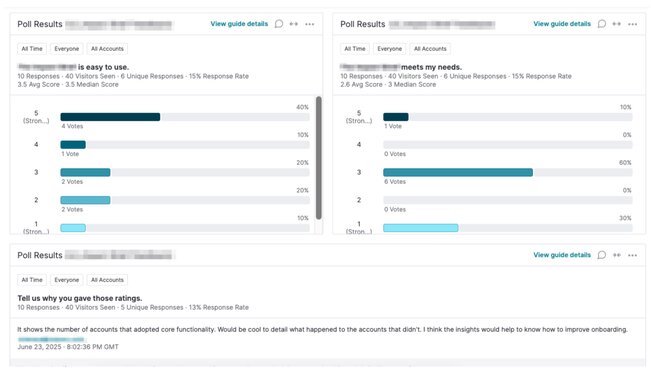The height and width of the screenshot is (372, 651).
Task: Open comment icon on meets my needs poll
Action: click(x=602, y=24)
